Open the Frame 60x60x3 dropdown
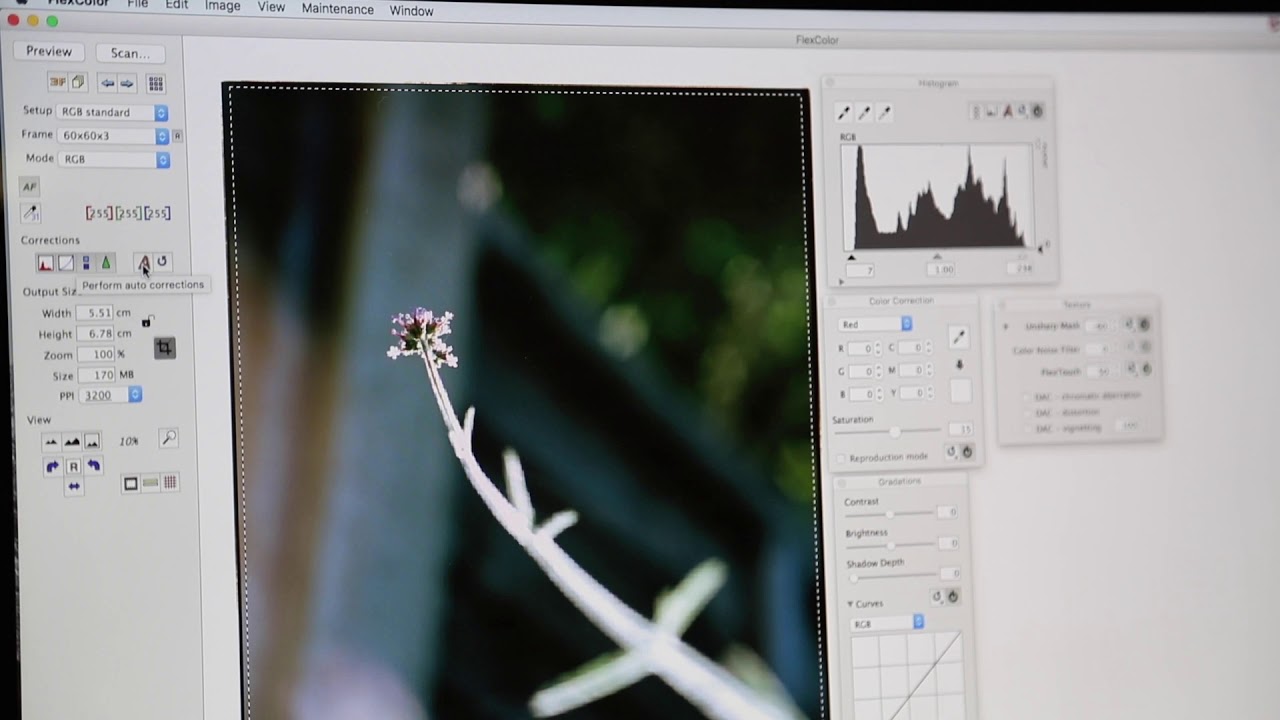This screenshot has width=1280, height=720. click(x=113, y=135)
